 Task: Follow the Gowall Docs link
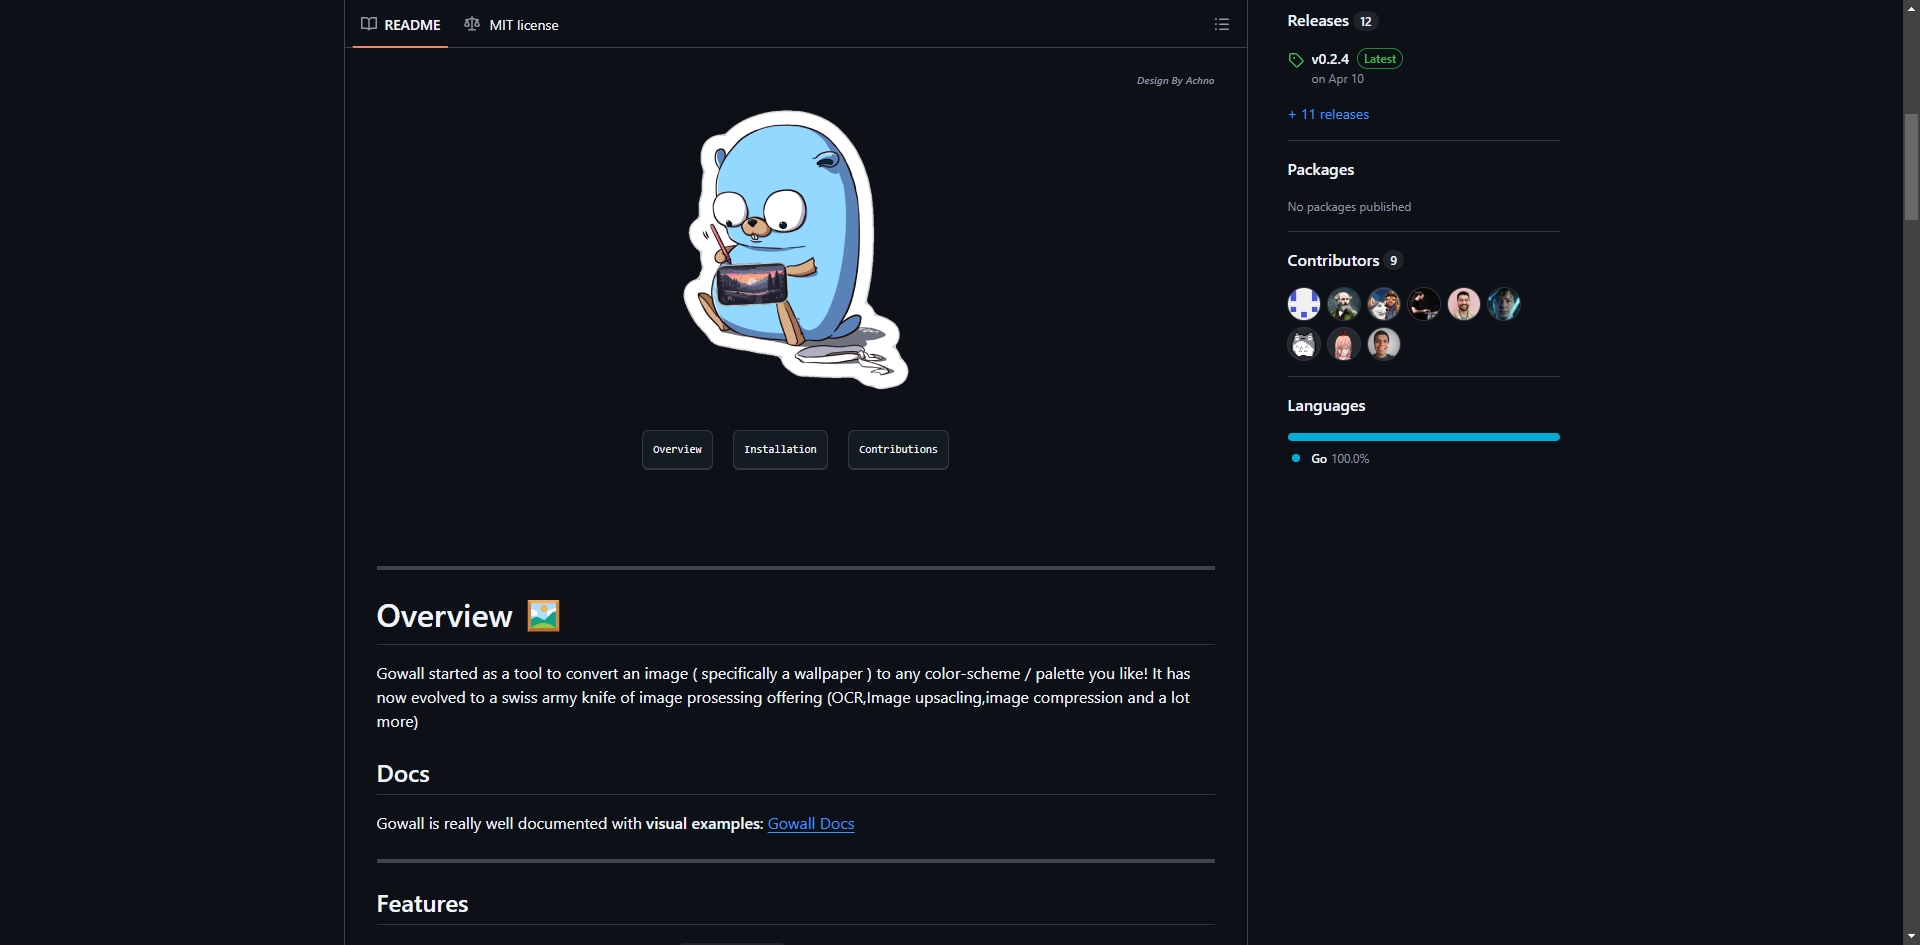[x=811, y=824]
